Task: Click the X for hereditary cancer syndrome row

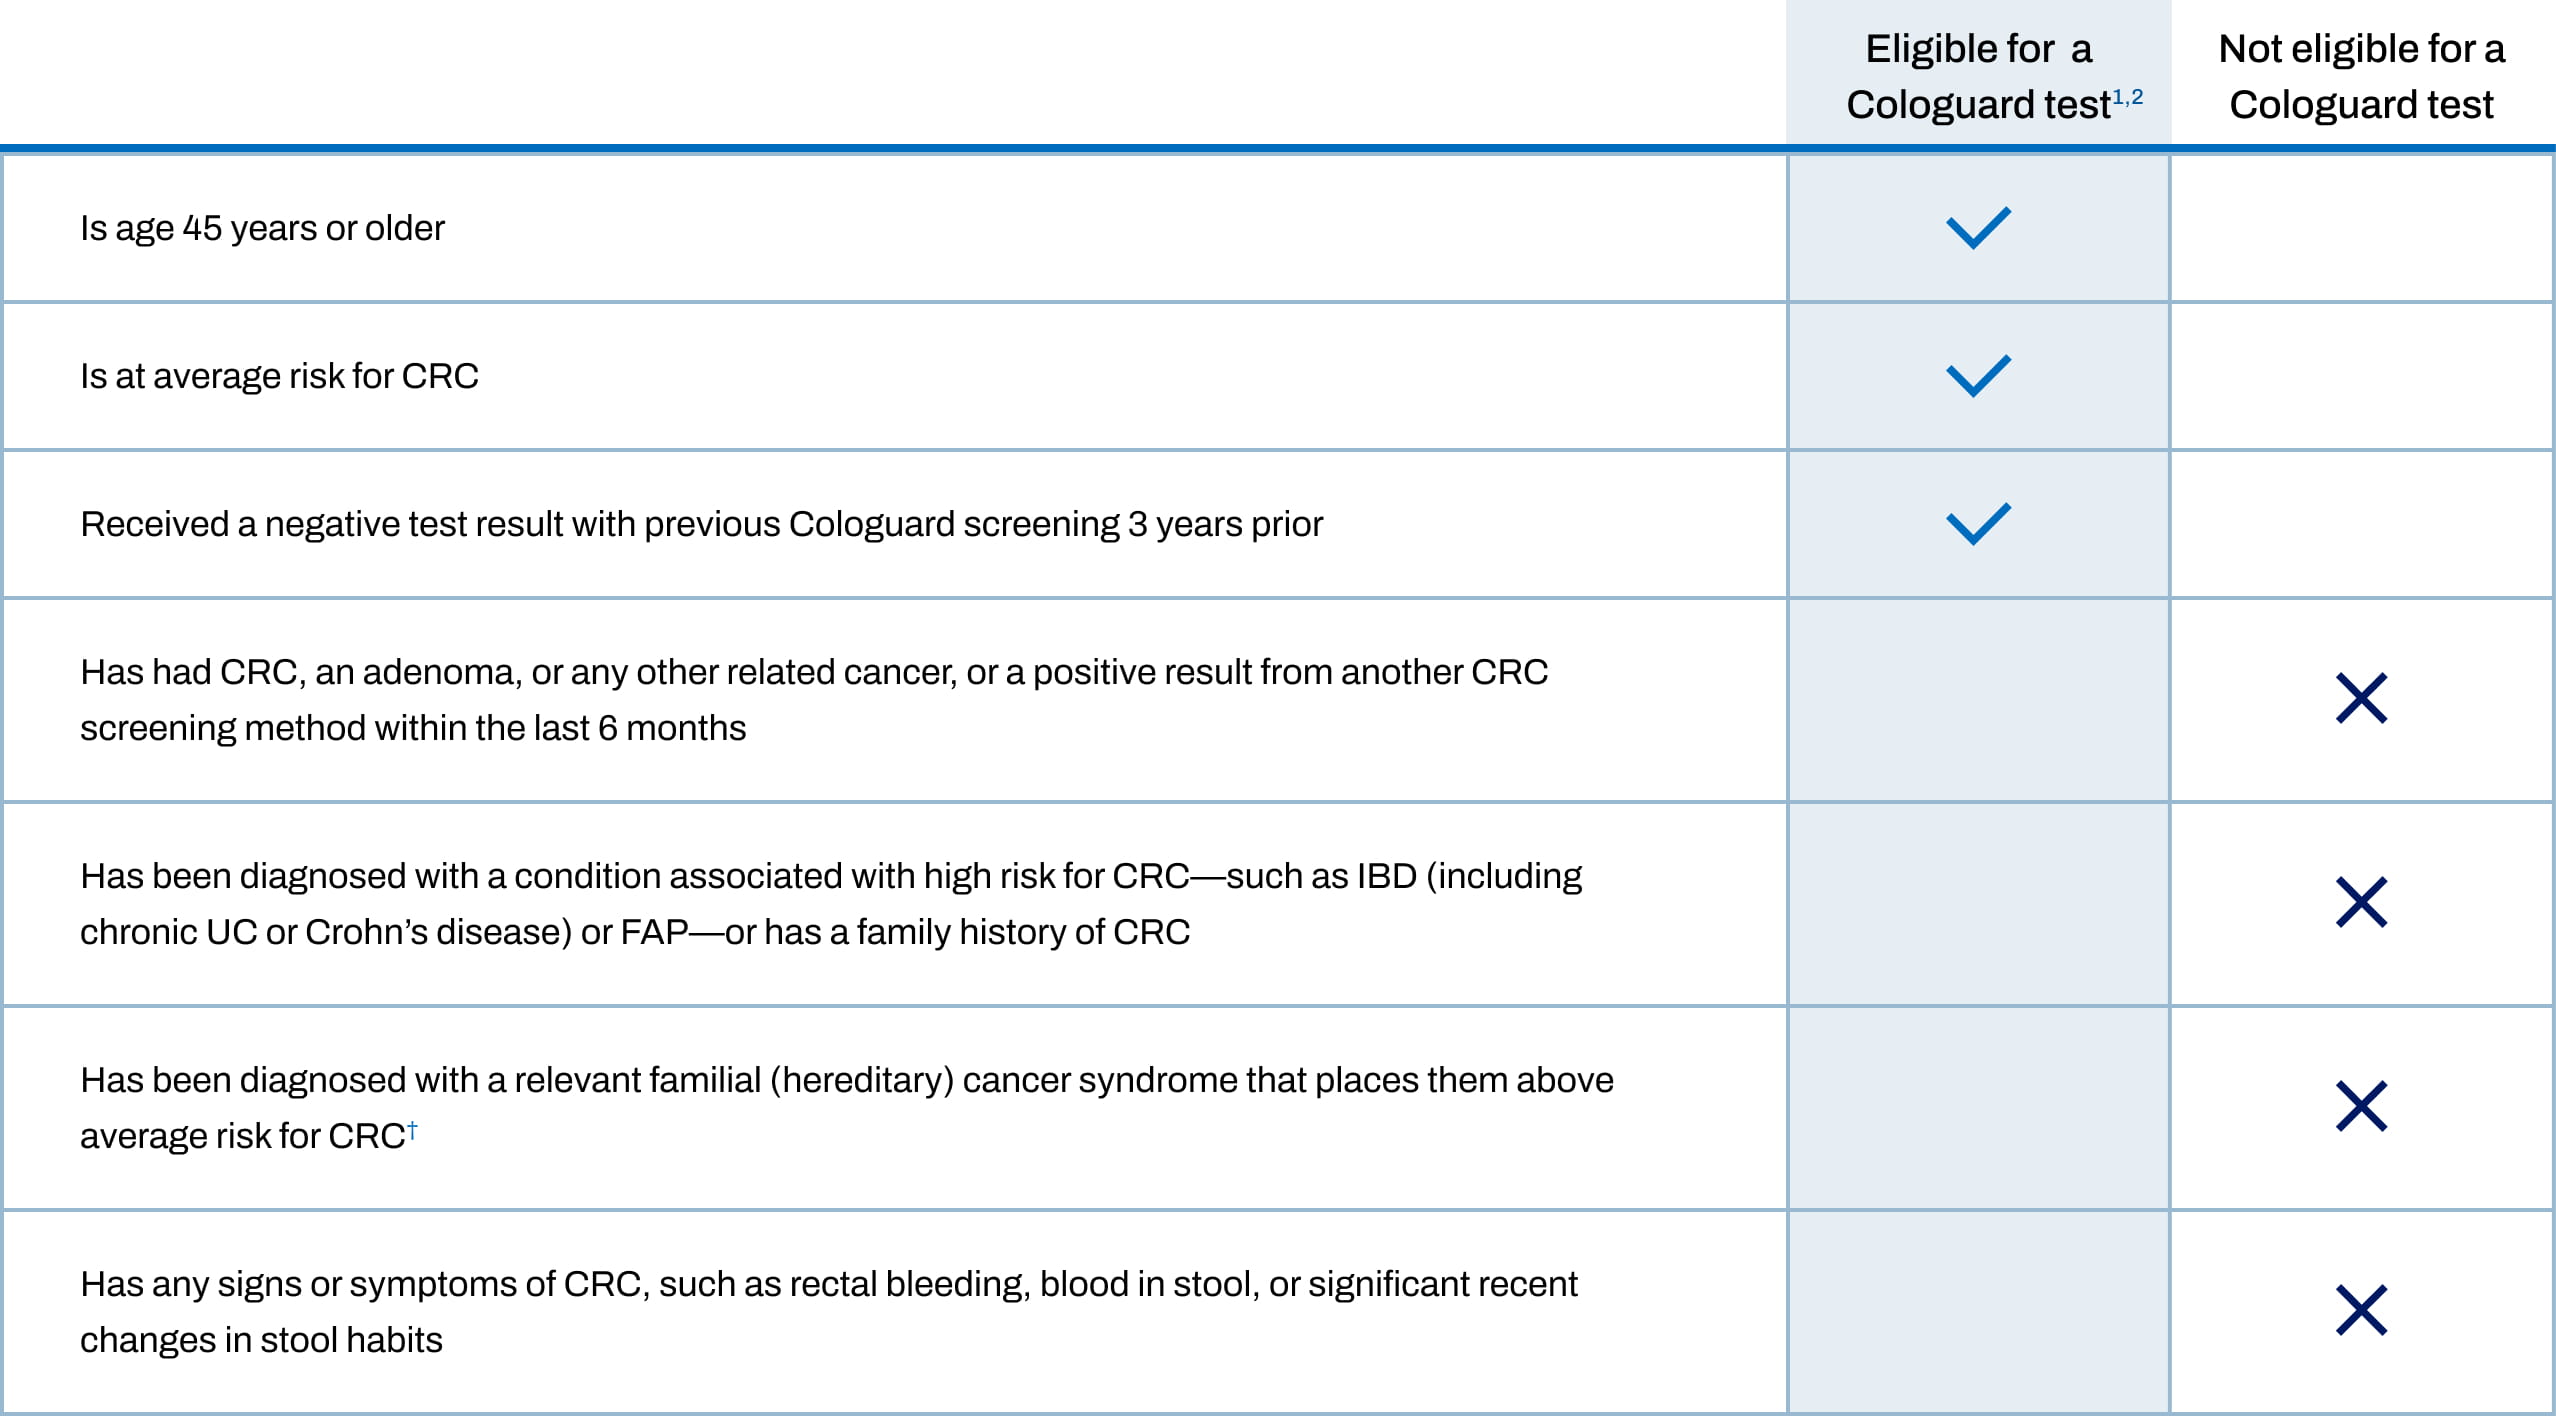Action: click(x=2361, y=1106)
